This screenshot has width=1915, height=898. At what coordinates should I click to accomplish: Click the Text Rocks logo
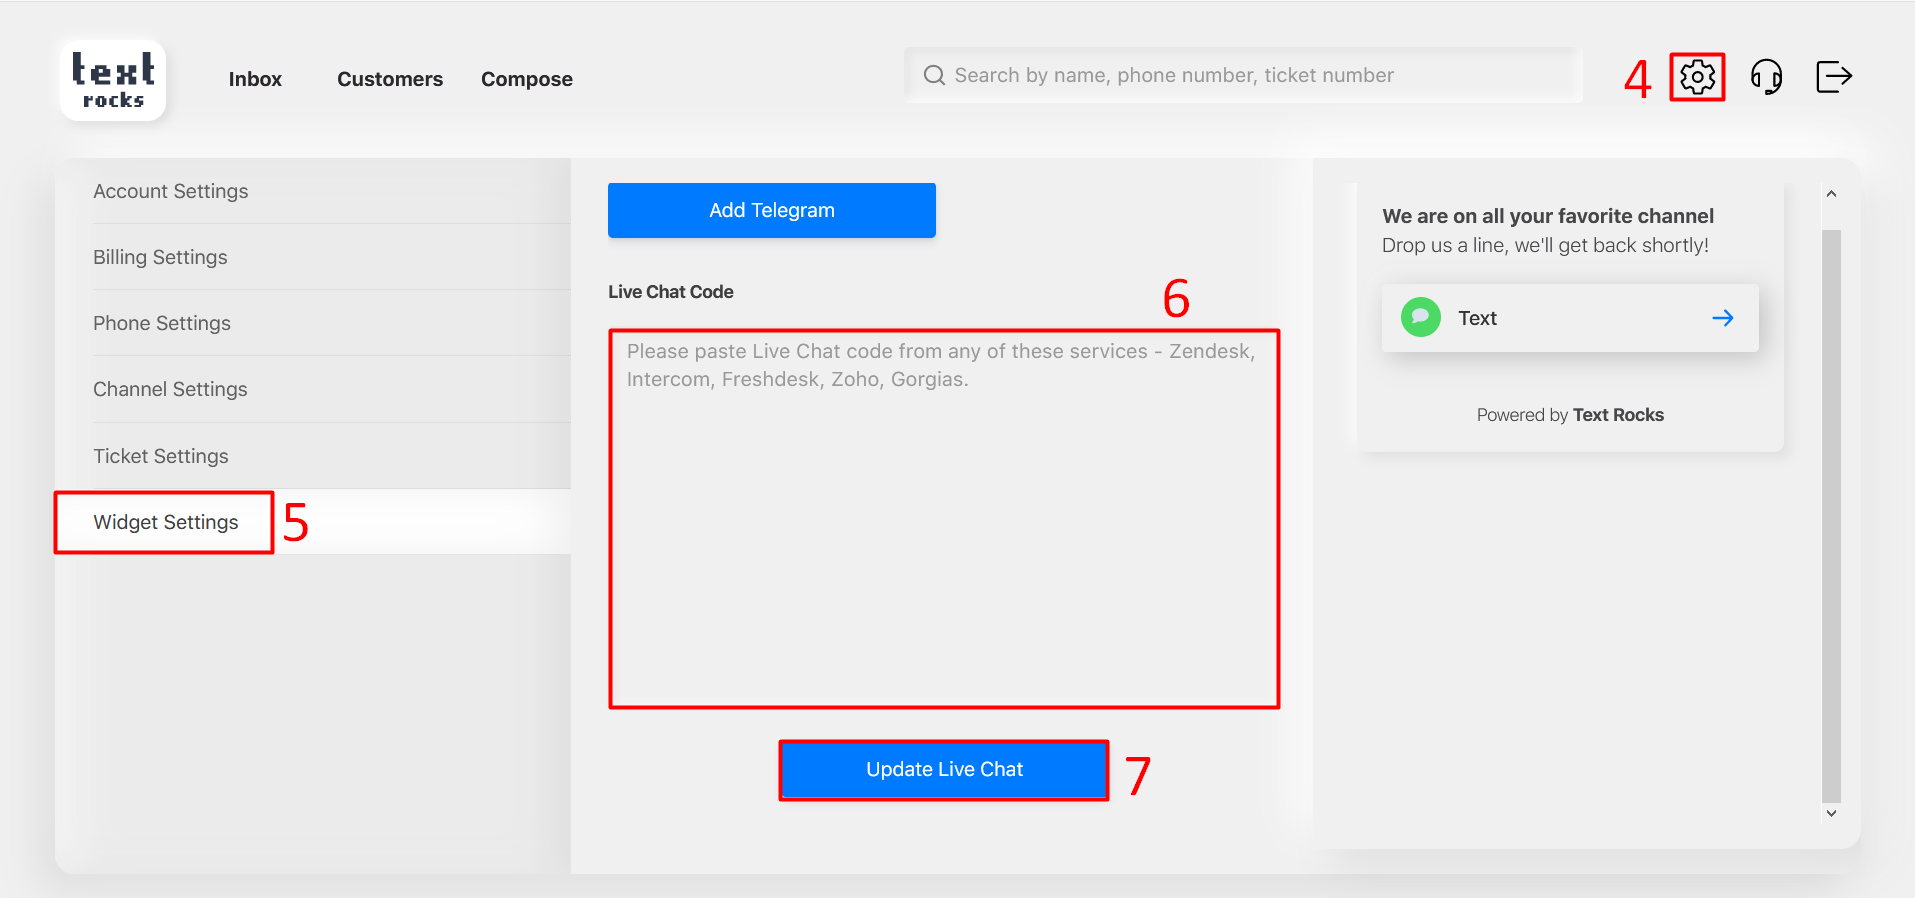pos(113,80)
